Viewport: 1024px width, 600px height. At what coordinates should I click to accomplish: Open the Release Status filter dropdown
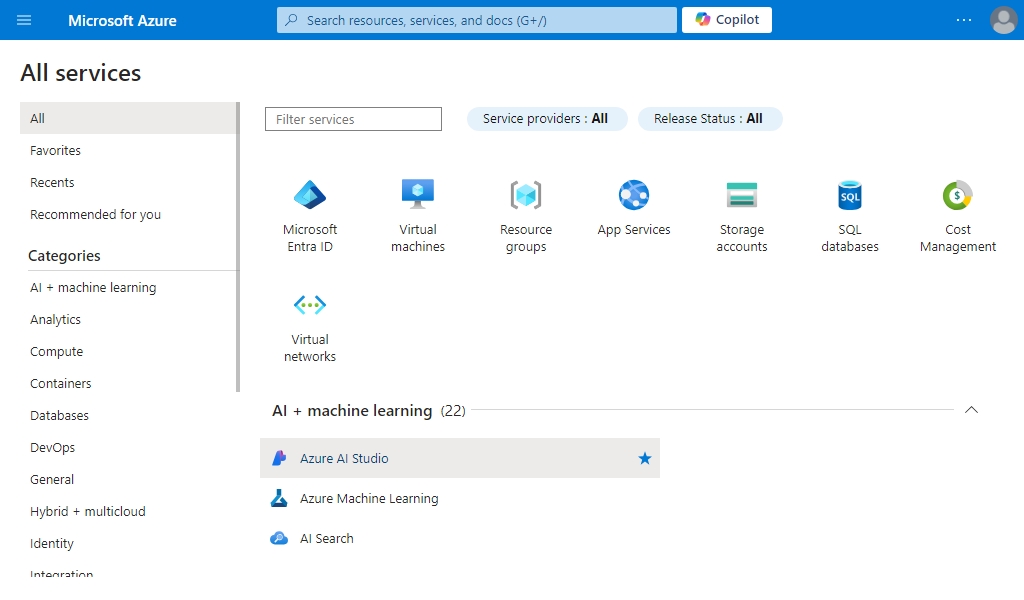[710, 119]
